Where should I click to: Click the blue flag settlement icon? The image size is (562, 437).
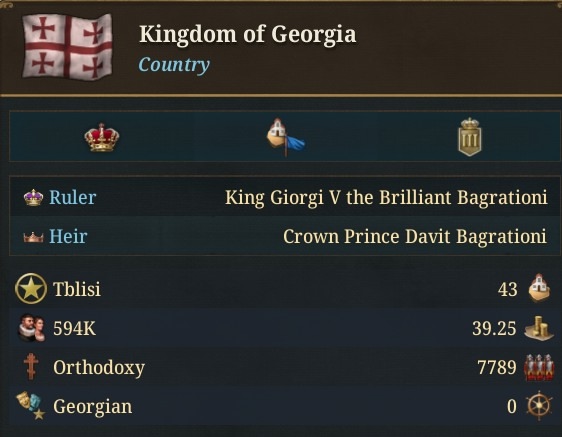click(x=285, y=137)
